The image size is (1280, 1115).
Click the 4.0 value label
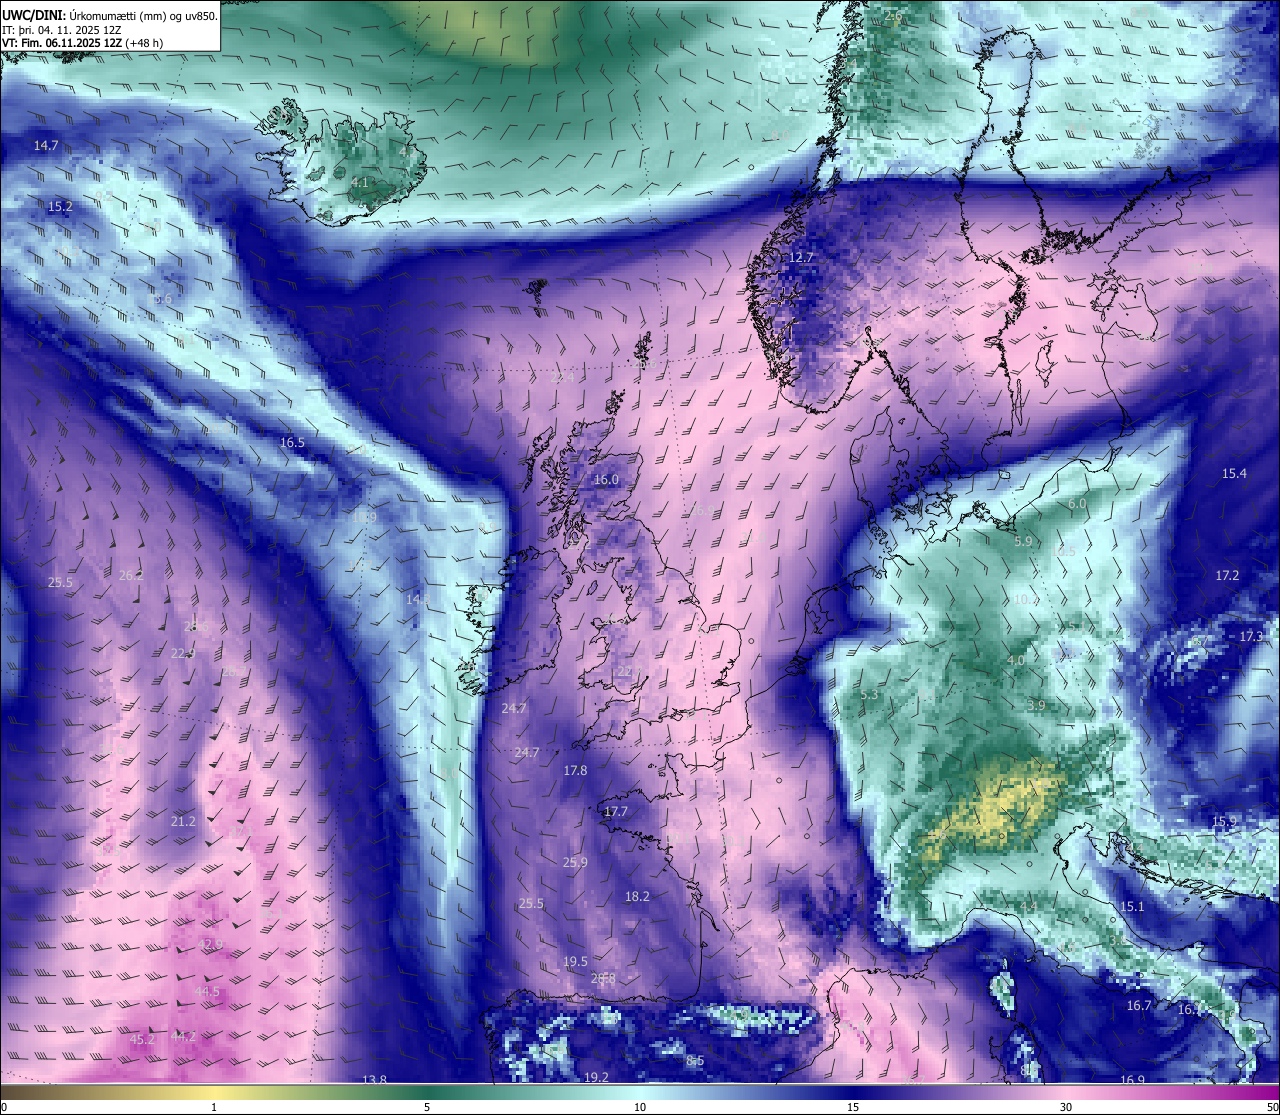tap(1015, 661)
